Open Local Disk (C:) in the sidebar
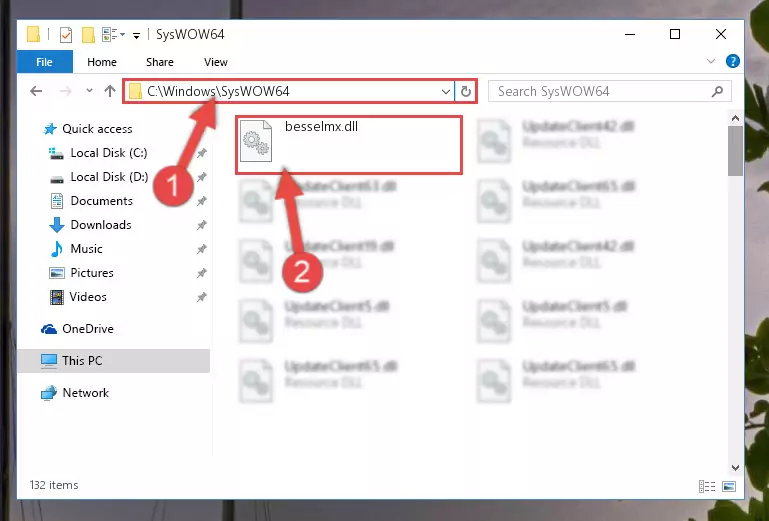Viewport: 769px width, 521px height. click(98, 153)
